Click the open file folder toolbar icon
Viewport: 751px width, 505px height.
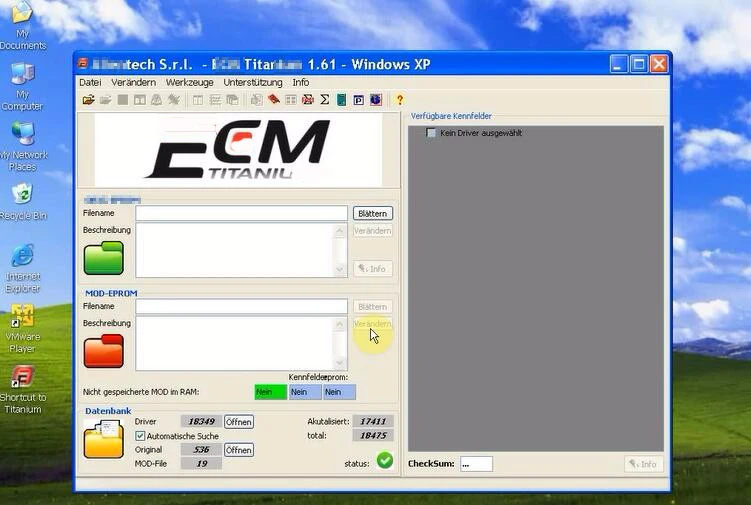89,100
